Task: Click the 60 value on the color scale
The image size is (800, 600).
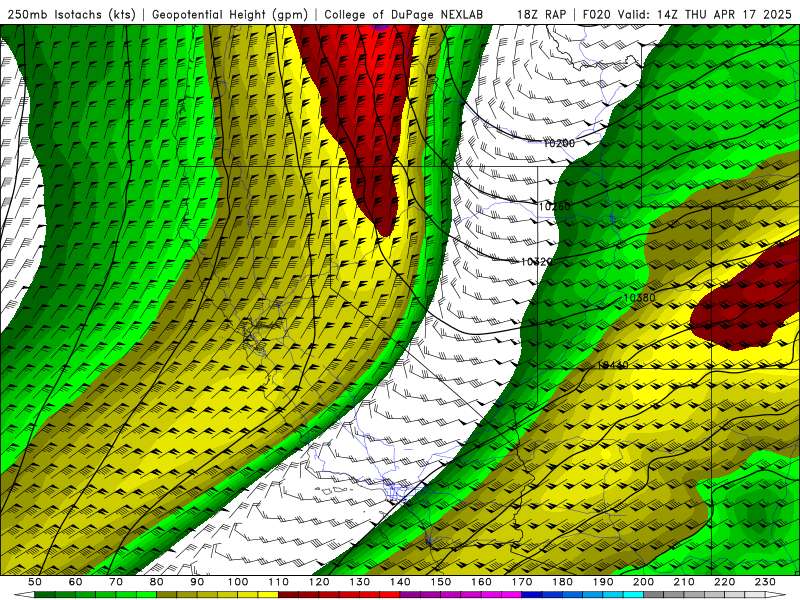Action: [76, 582]
